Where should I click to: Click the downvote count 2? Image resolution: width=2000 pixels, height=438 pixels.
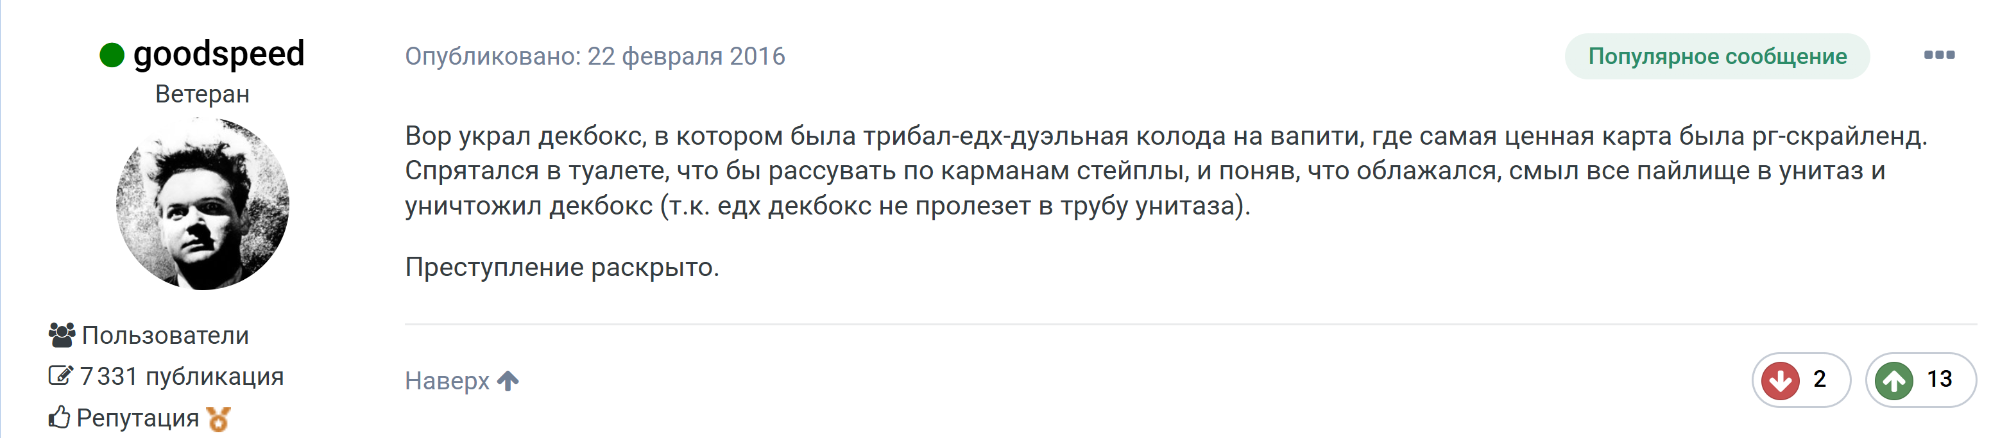1819,380
